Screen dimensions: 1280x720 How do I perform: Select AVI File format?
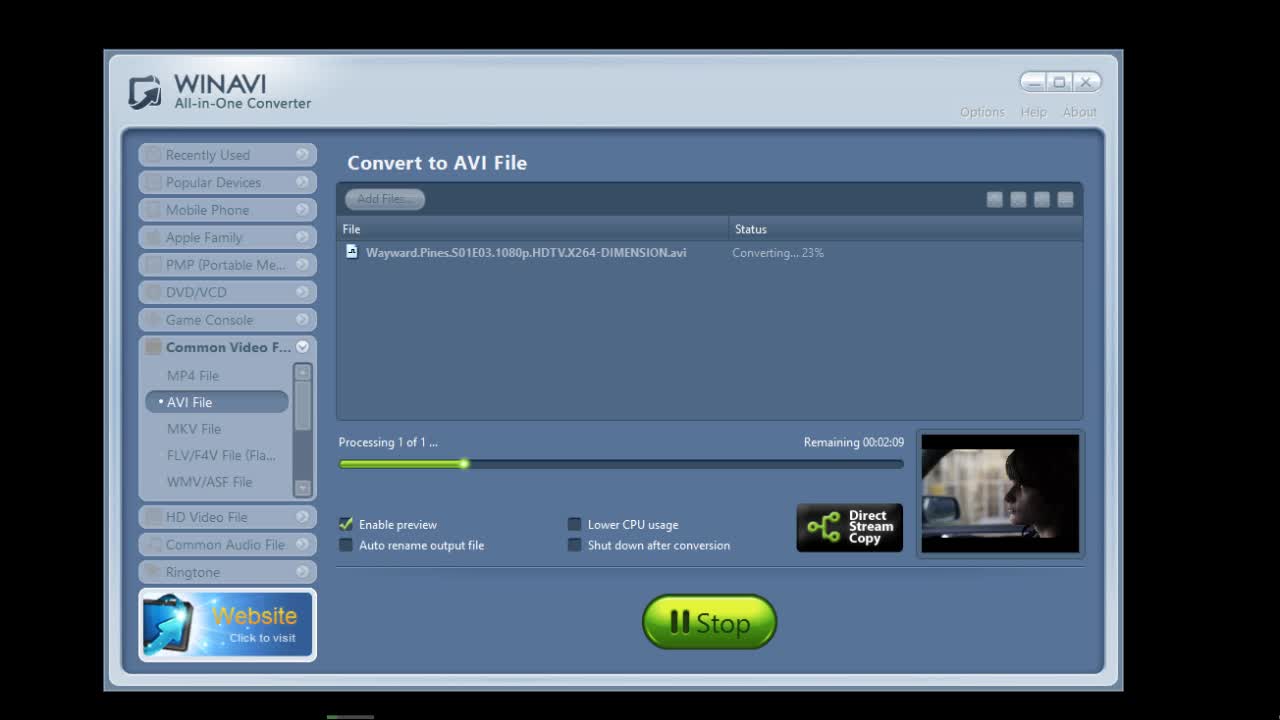point(217,402)
